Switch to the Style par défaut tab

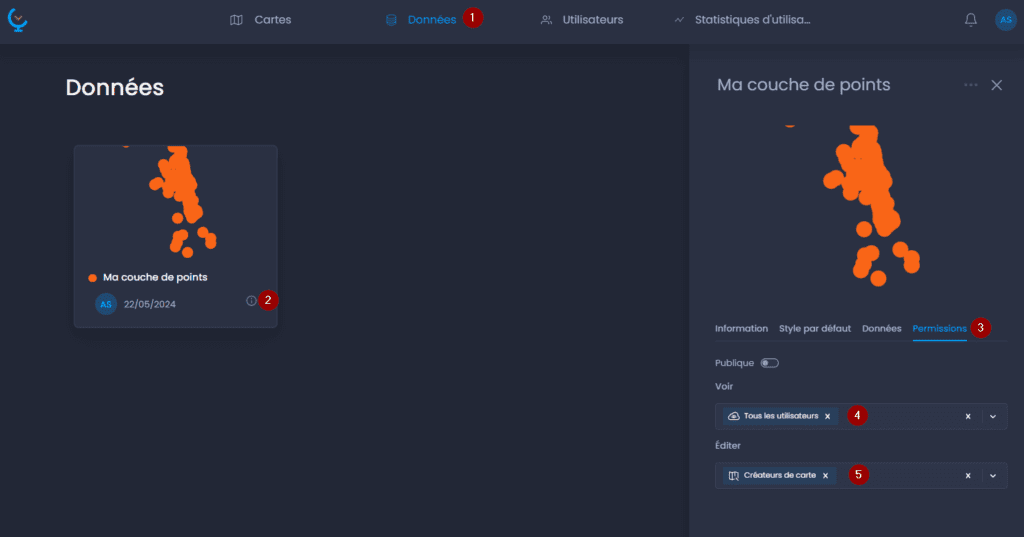(815, 329)
